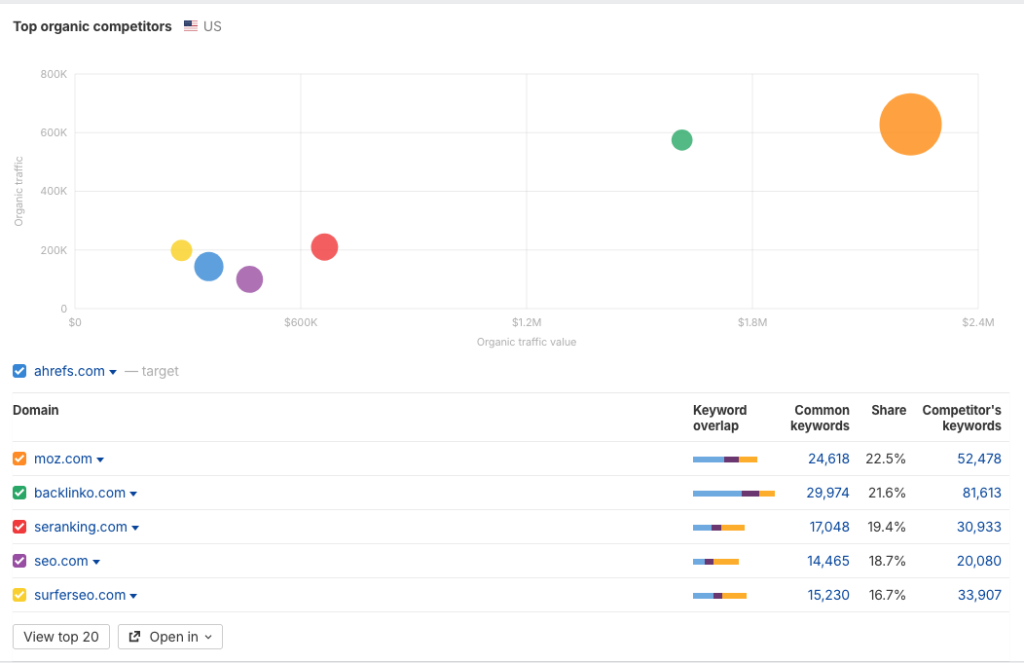
Task: Click the Share column header
Action: (889, 410)
